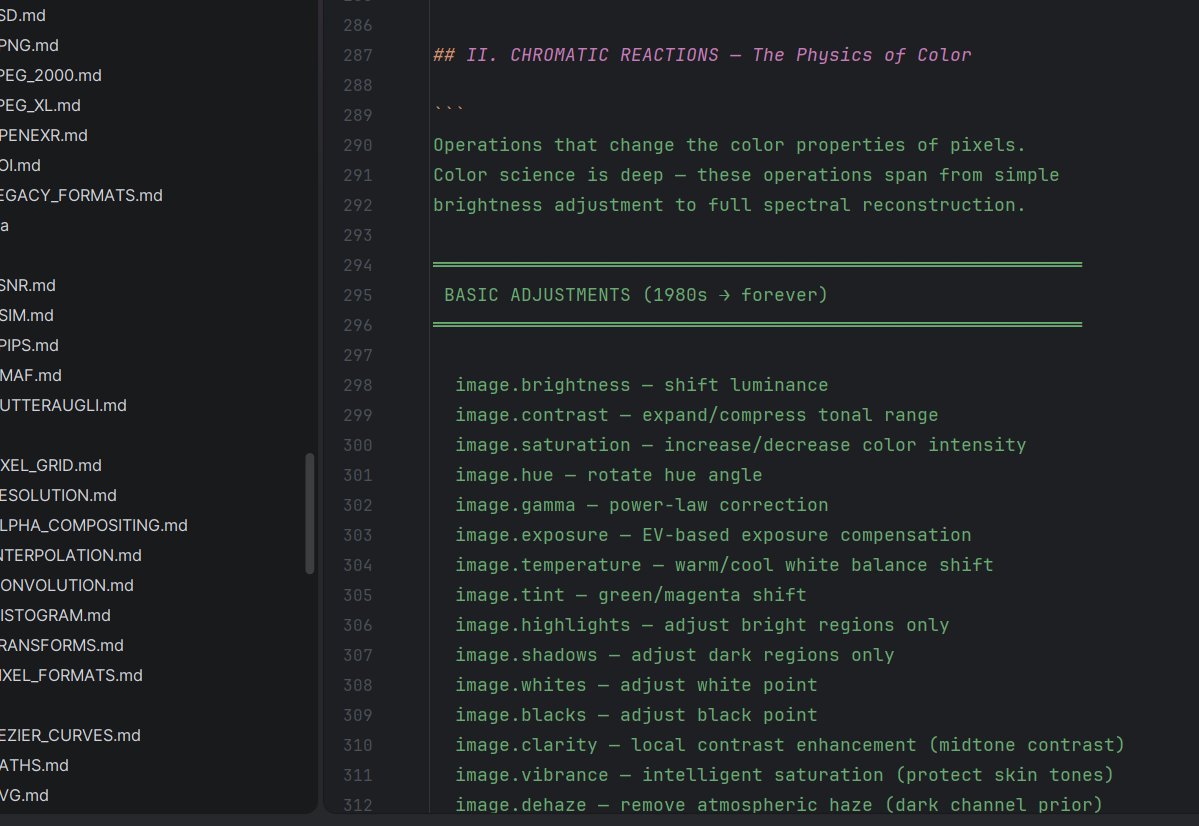The width and height of the screenshot is (1199, 826).
Task: Click the heading 'II. CHROMATIC REACTIONS'
Action: 593,55
